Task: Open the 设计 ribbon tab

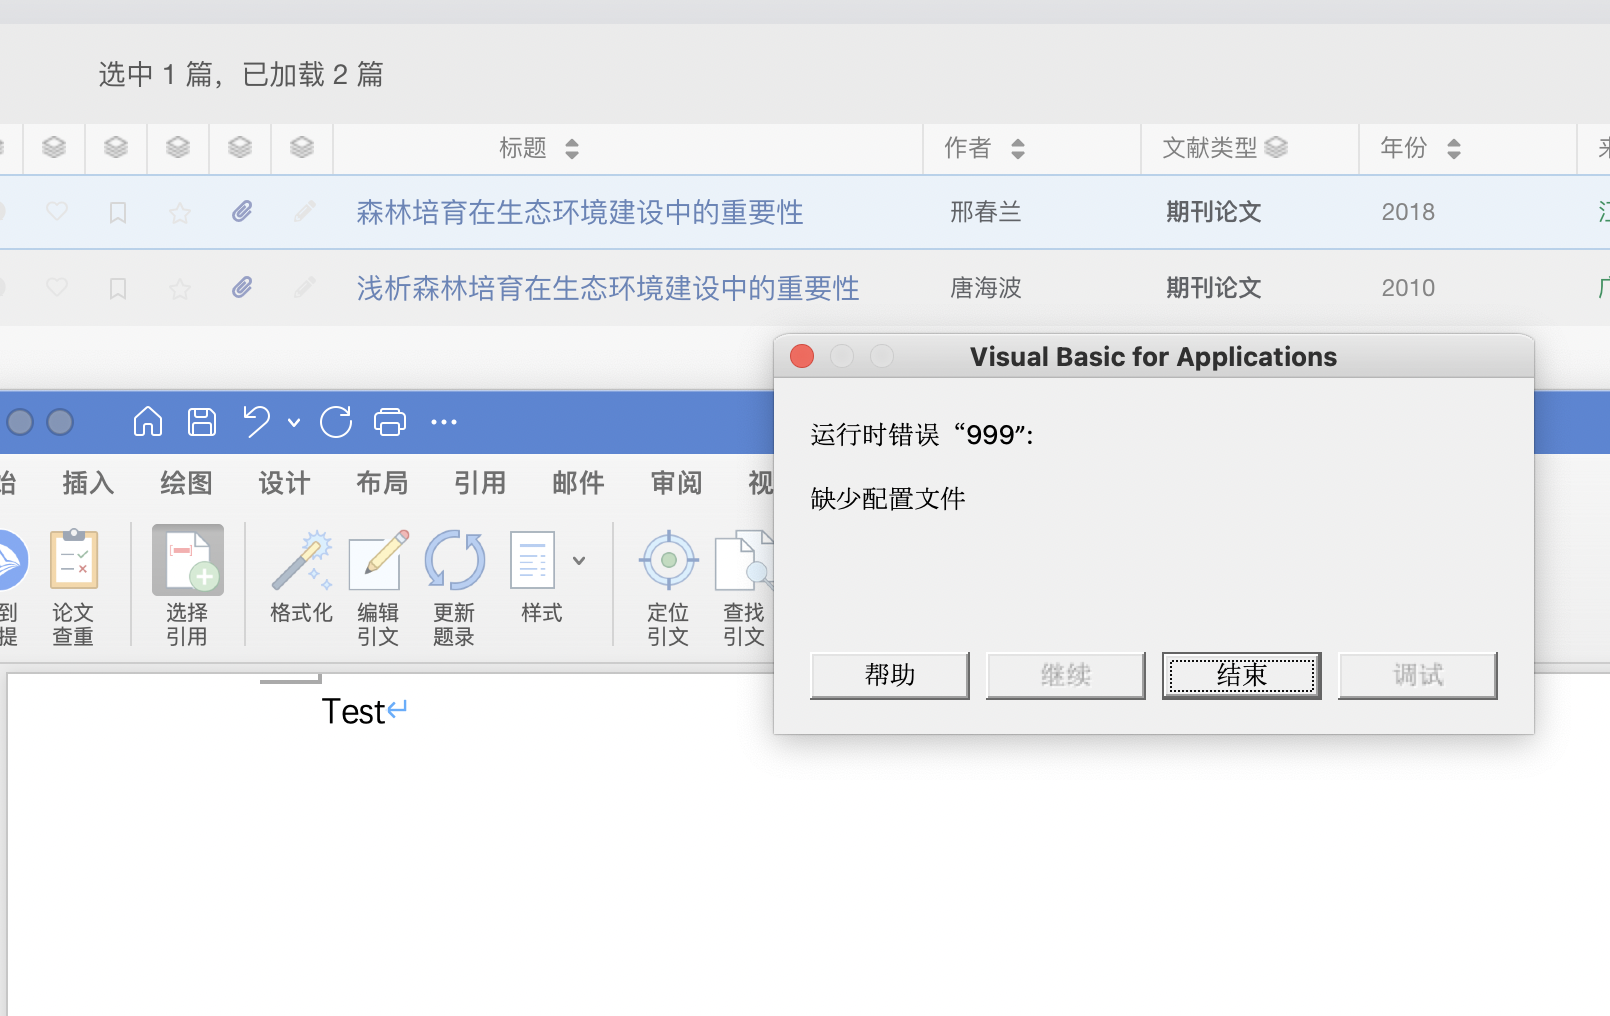Action: pos(284,483)
